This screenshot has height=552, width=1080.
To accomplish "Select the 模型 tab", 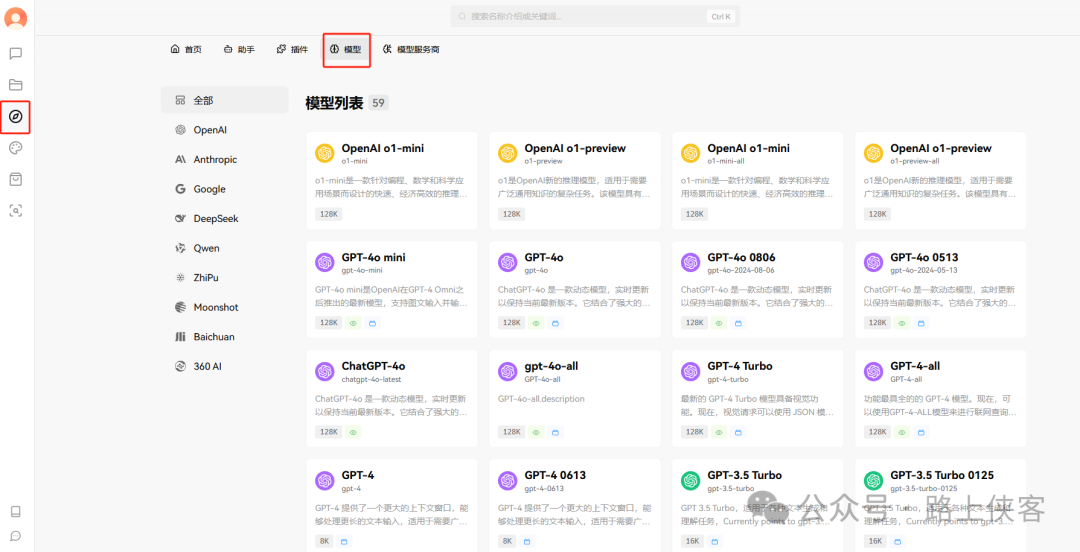I will (x=346, y=50).
